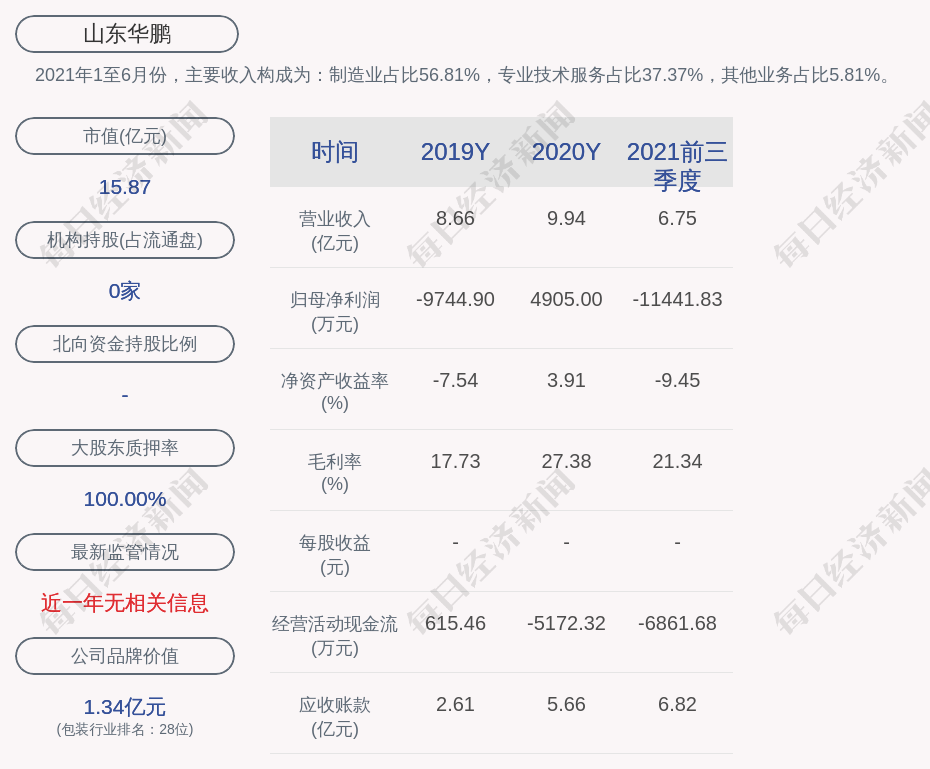Screen dimensions: 930x769
Task: Select revenue value 6.75
Action: click(677, 218)
